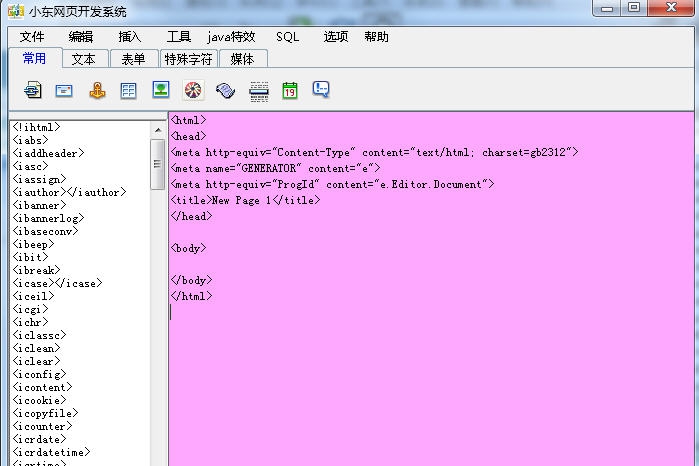The height and width of the screenshot is (466, 699).
Task: Click the scroll-paper script icon
Action: [x=226, y=91]
